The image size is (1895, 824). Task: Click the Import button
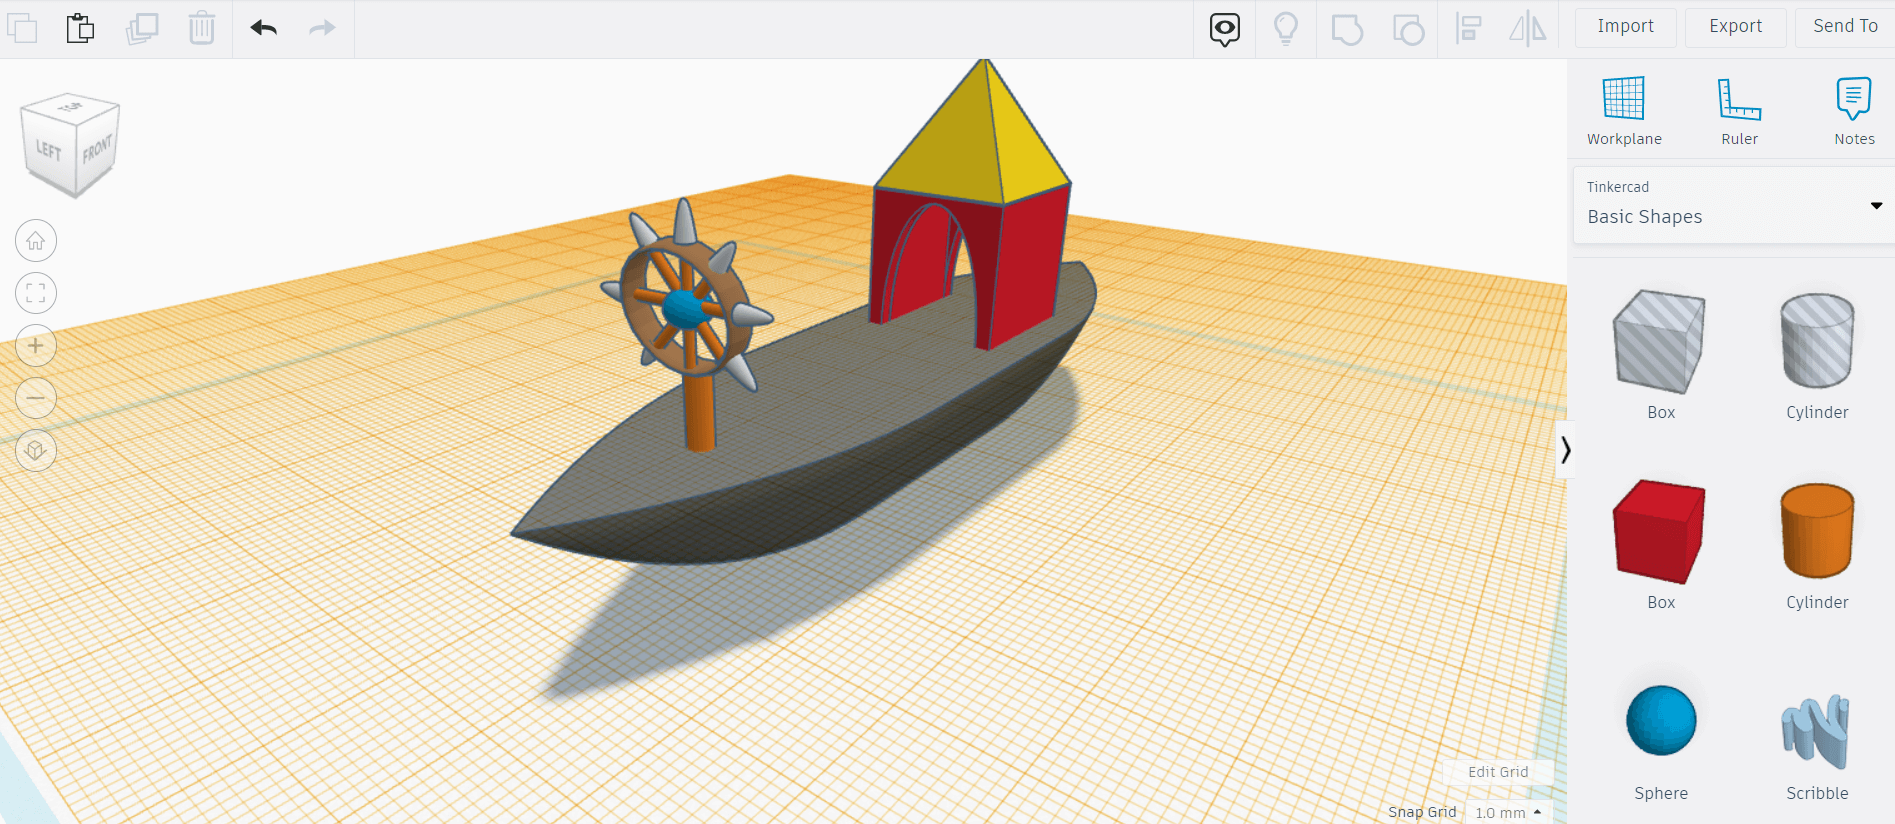click(1625, 27)
